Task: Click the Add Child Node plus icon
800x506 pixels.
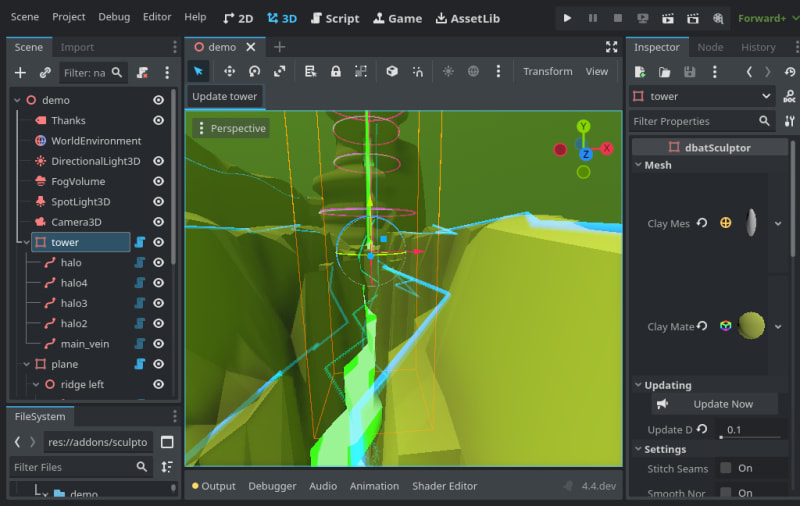Action: (x=20, y=72)
